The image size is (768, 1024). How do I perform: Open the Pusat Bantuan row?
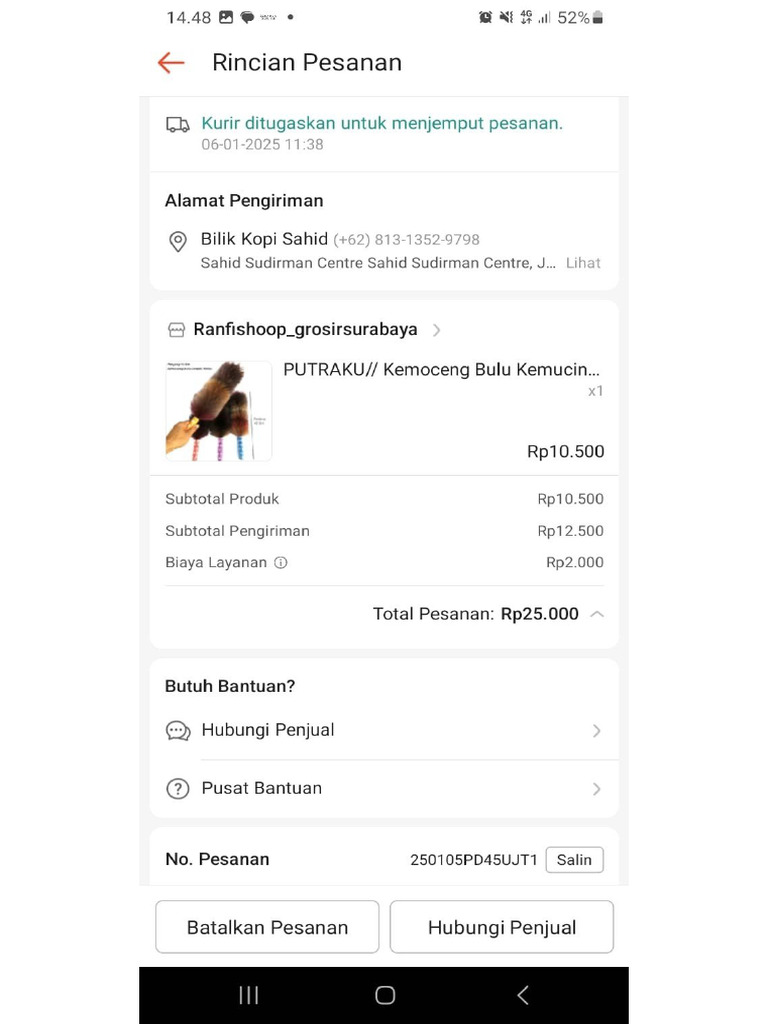coord(384,789)
